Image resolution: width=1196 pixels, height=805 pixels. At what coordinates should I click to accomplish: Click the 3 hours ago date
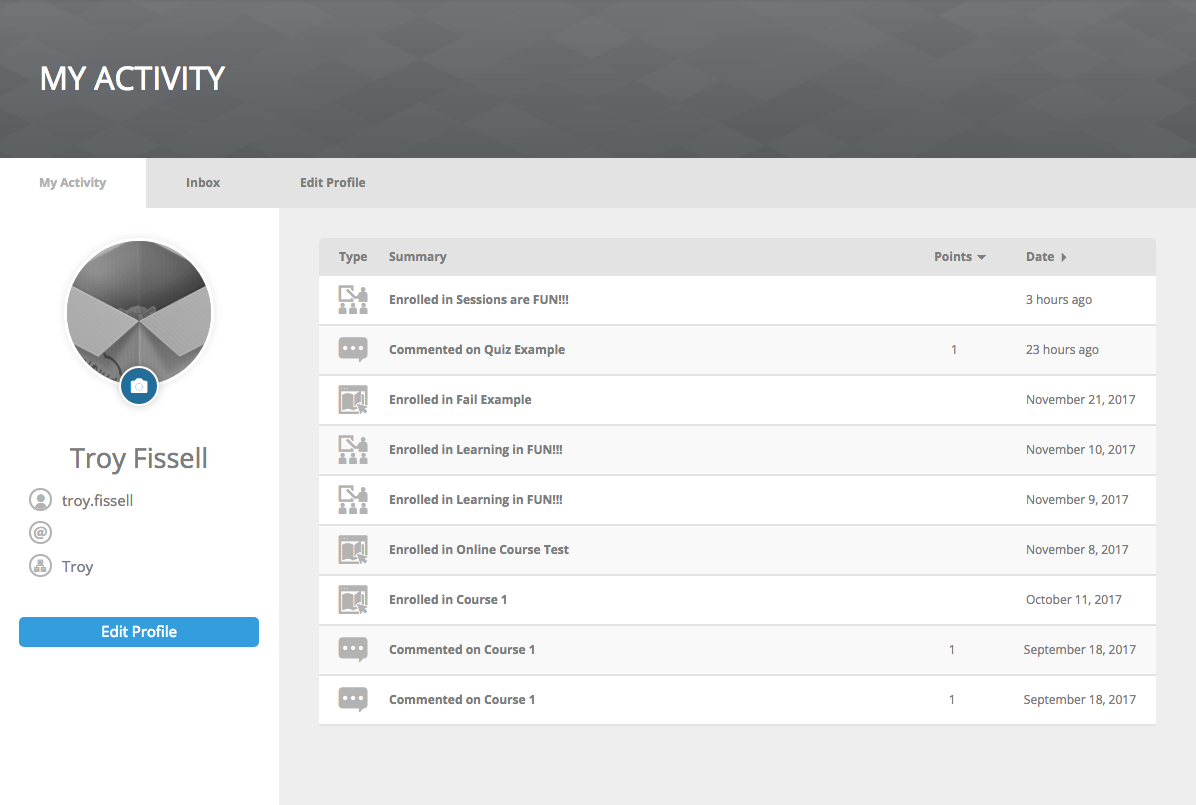click(x=1059, y=300)
